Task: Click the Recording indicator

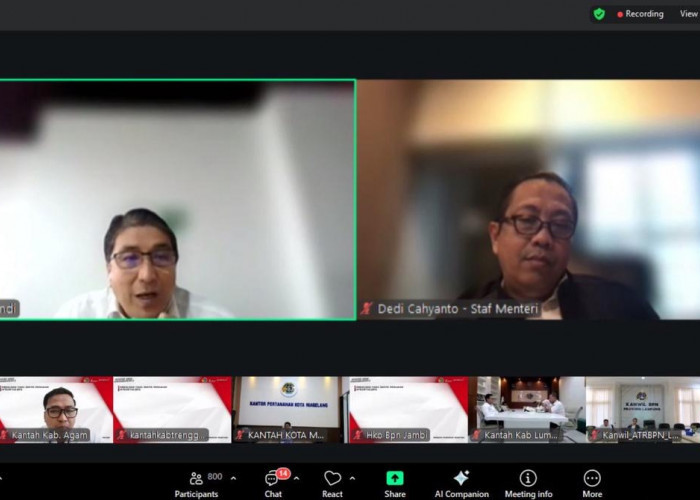Action: click(640, 14)
